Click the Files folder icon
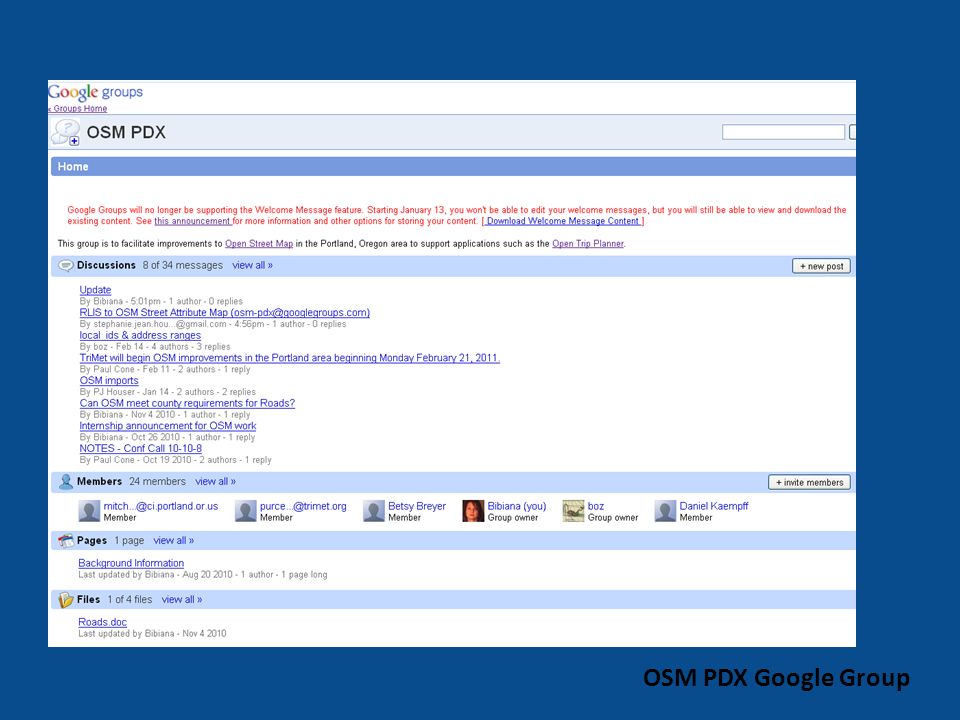The image size is (960, 720). coord(66,600)
